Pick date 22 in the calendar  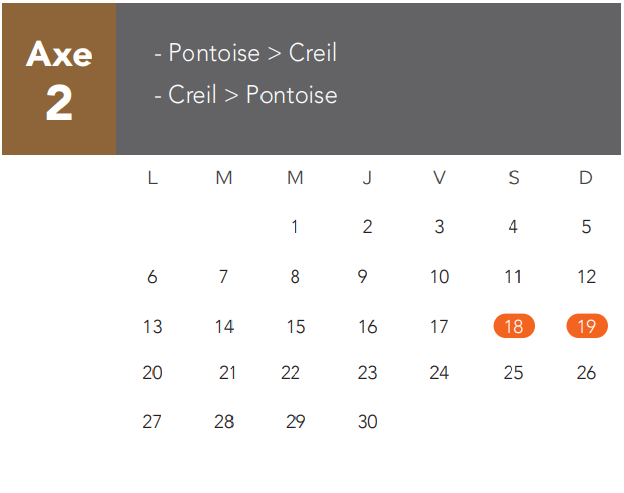click(x=291, y=373)
